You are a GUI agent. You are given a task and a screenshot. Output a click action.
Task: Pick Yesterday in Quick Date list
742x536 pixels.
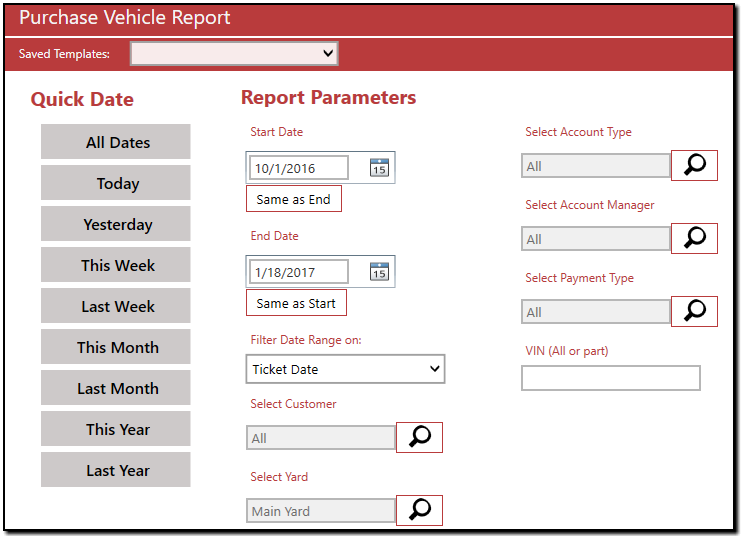coord(116,224)
